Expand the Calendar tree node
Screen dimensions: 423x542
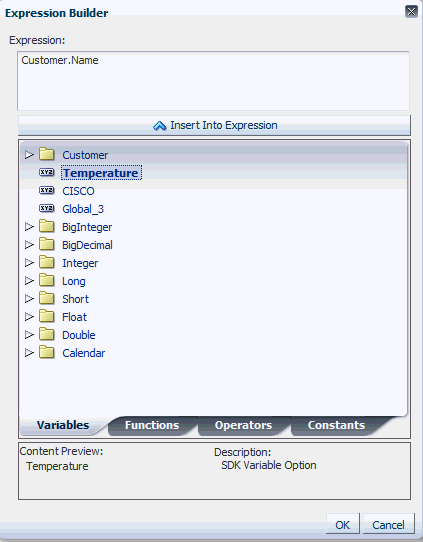tap(29, 353)
